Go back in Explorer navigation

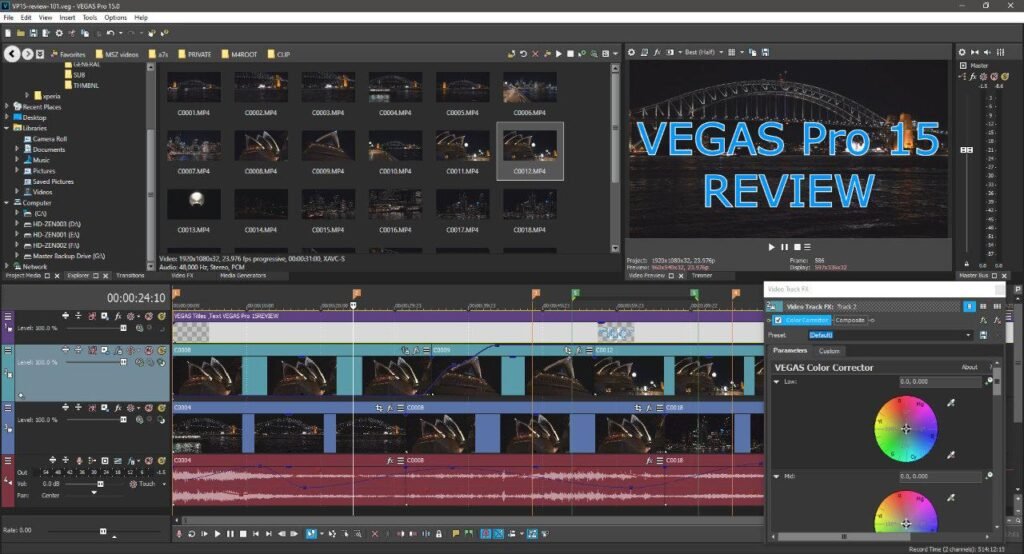[x=12, y=54]
